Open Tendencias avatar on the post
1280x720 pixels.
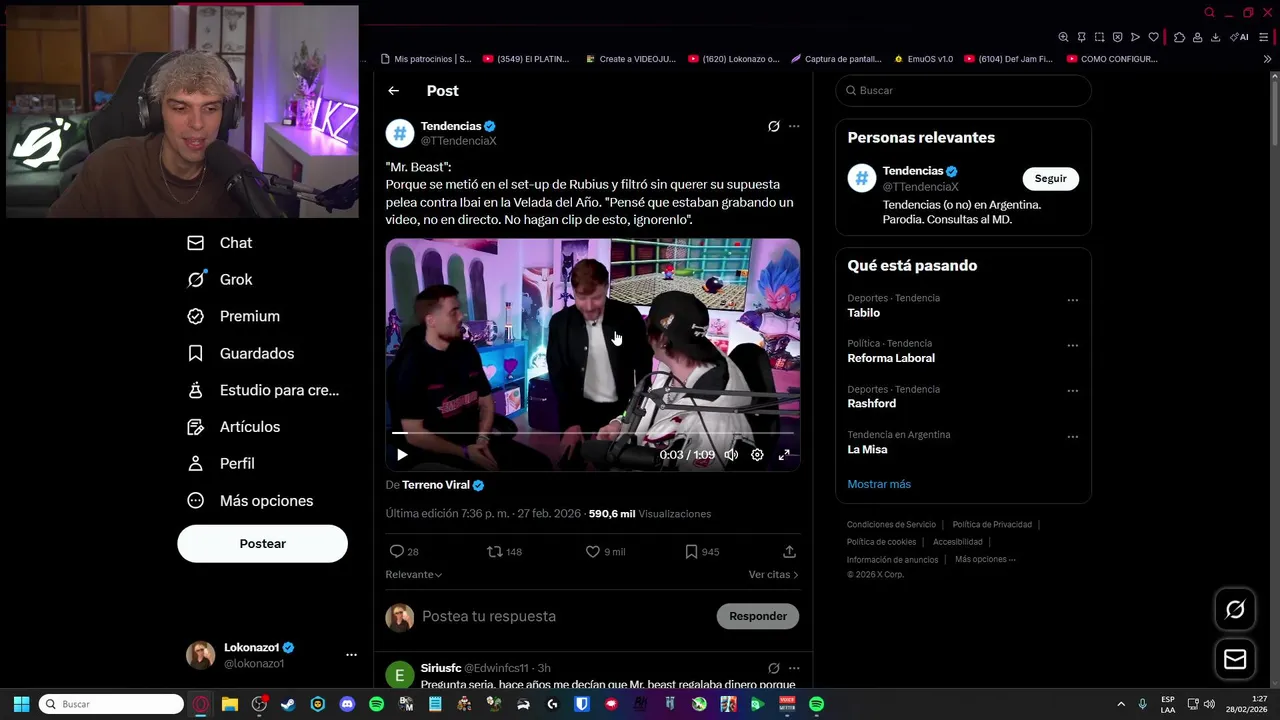pyautogui.click(x=400, y=133)
